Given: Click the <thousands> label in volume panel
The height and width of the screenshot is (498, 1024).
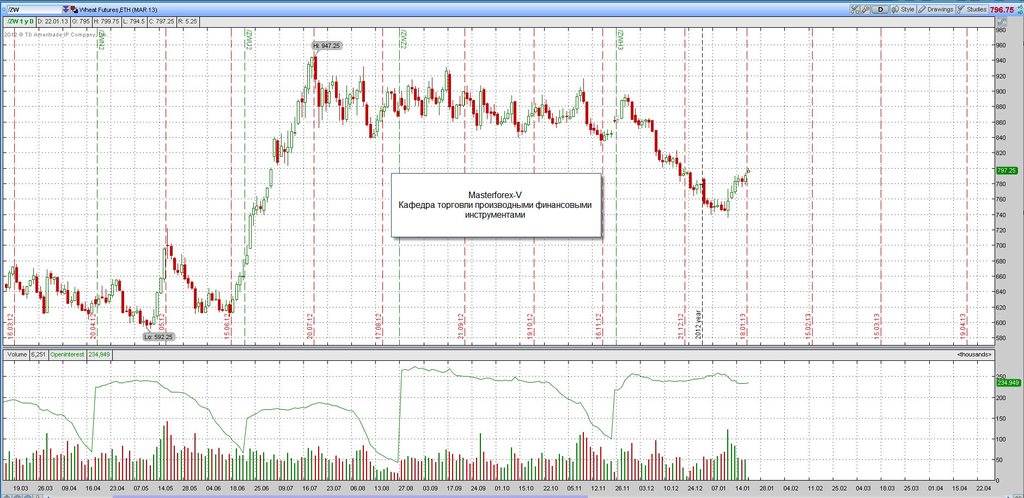Looking at the screenshot, I should coord(974,354).
